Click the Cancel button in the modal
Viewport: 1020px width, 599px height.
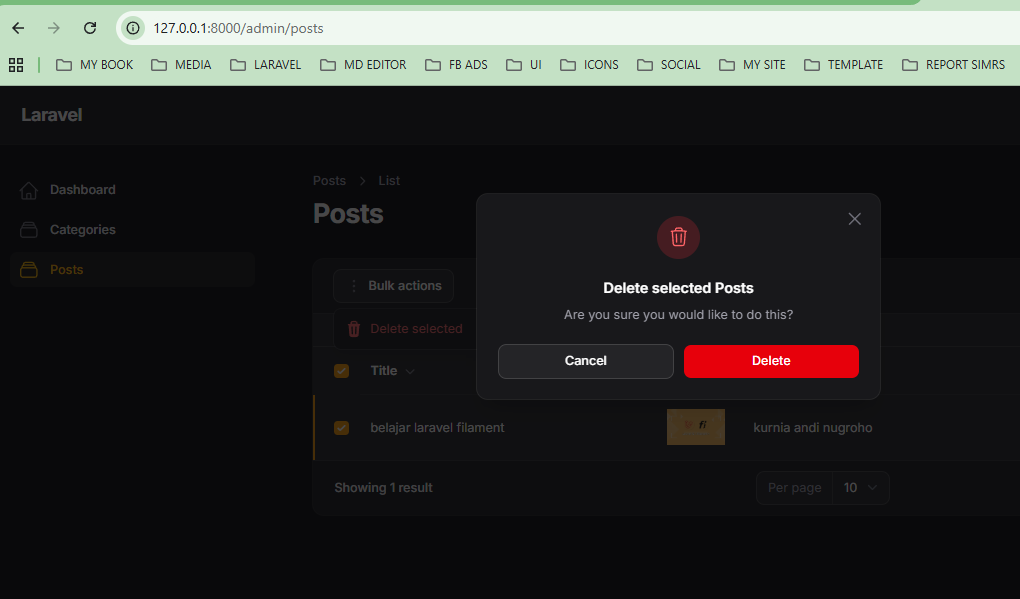[x=585, y=361]
